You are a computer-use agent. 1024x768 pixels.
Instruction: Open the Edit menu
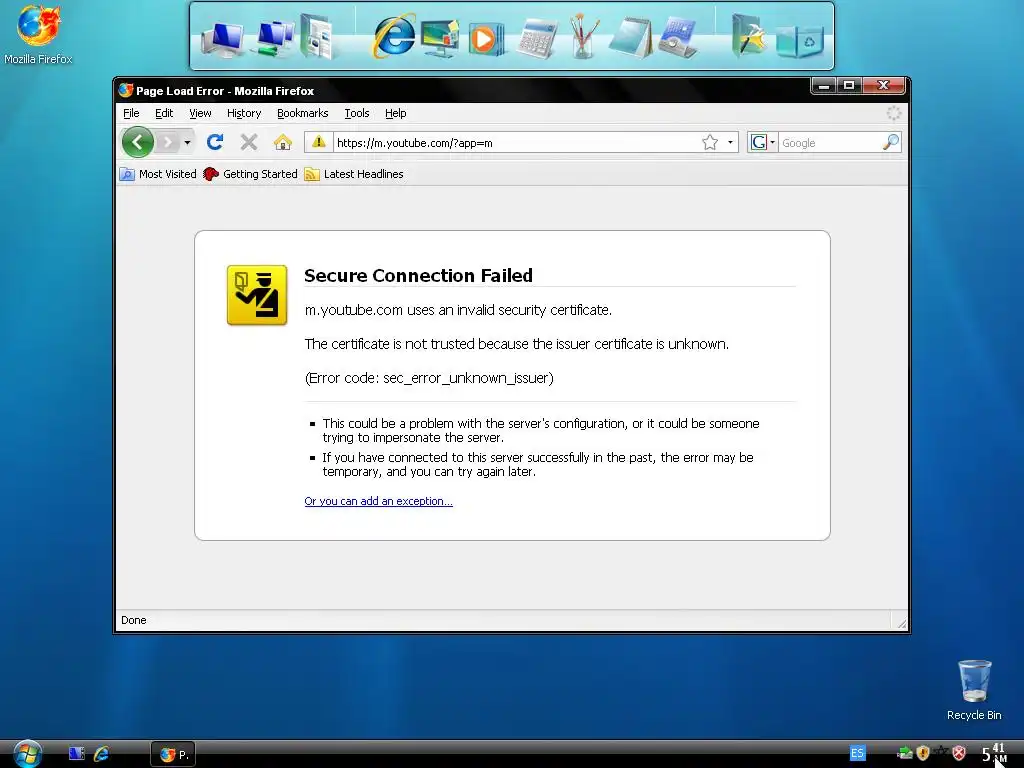pyautogui.click(x=164, y=113)
